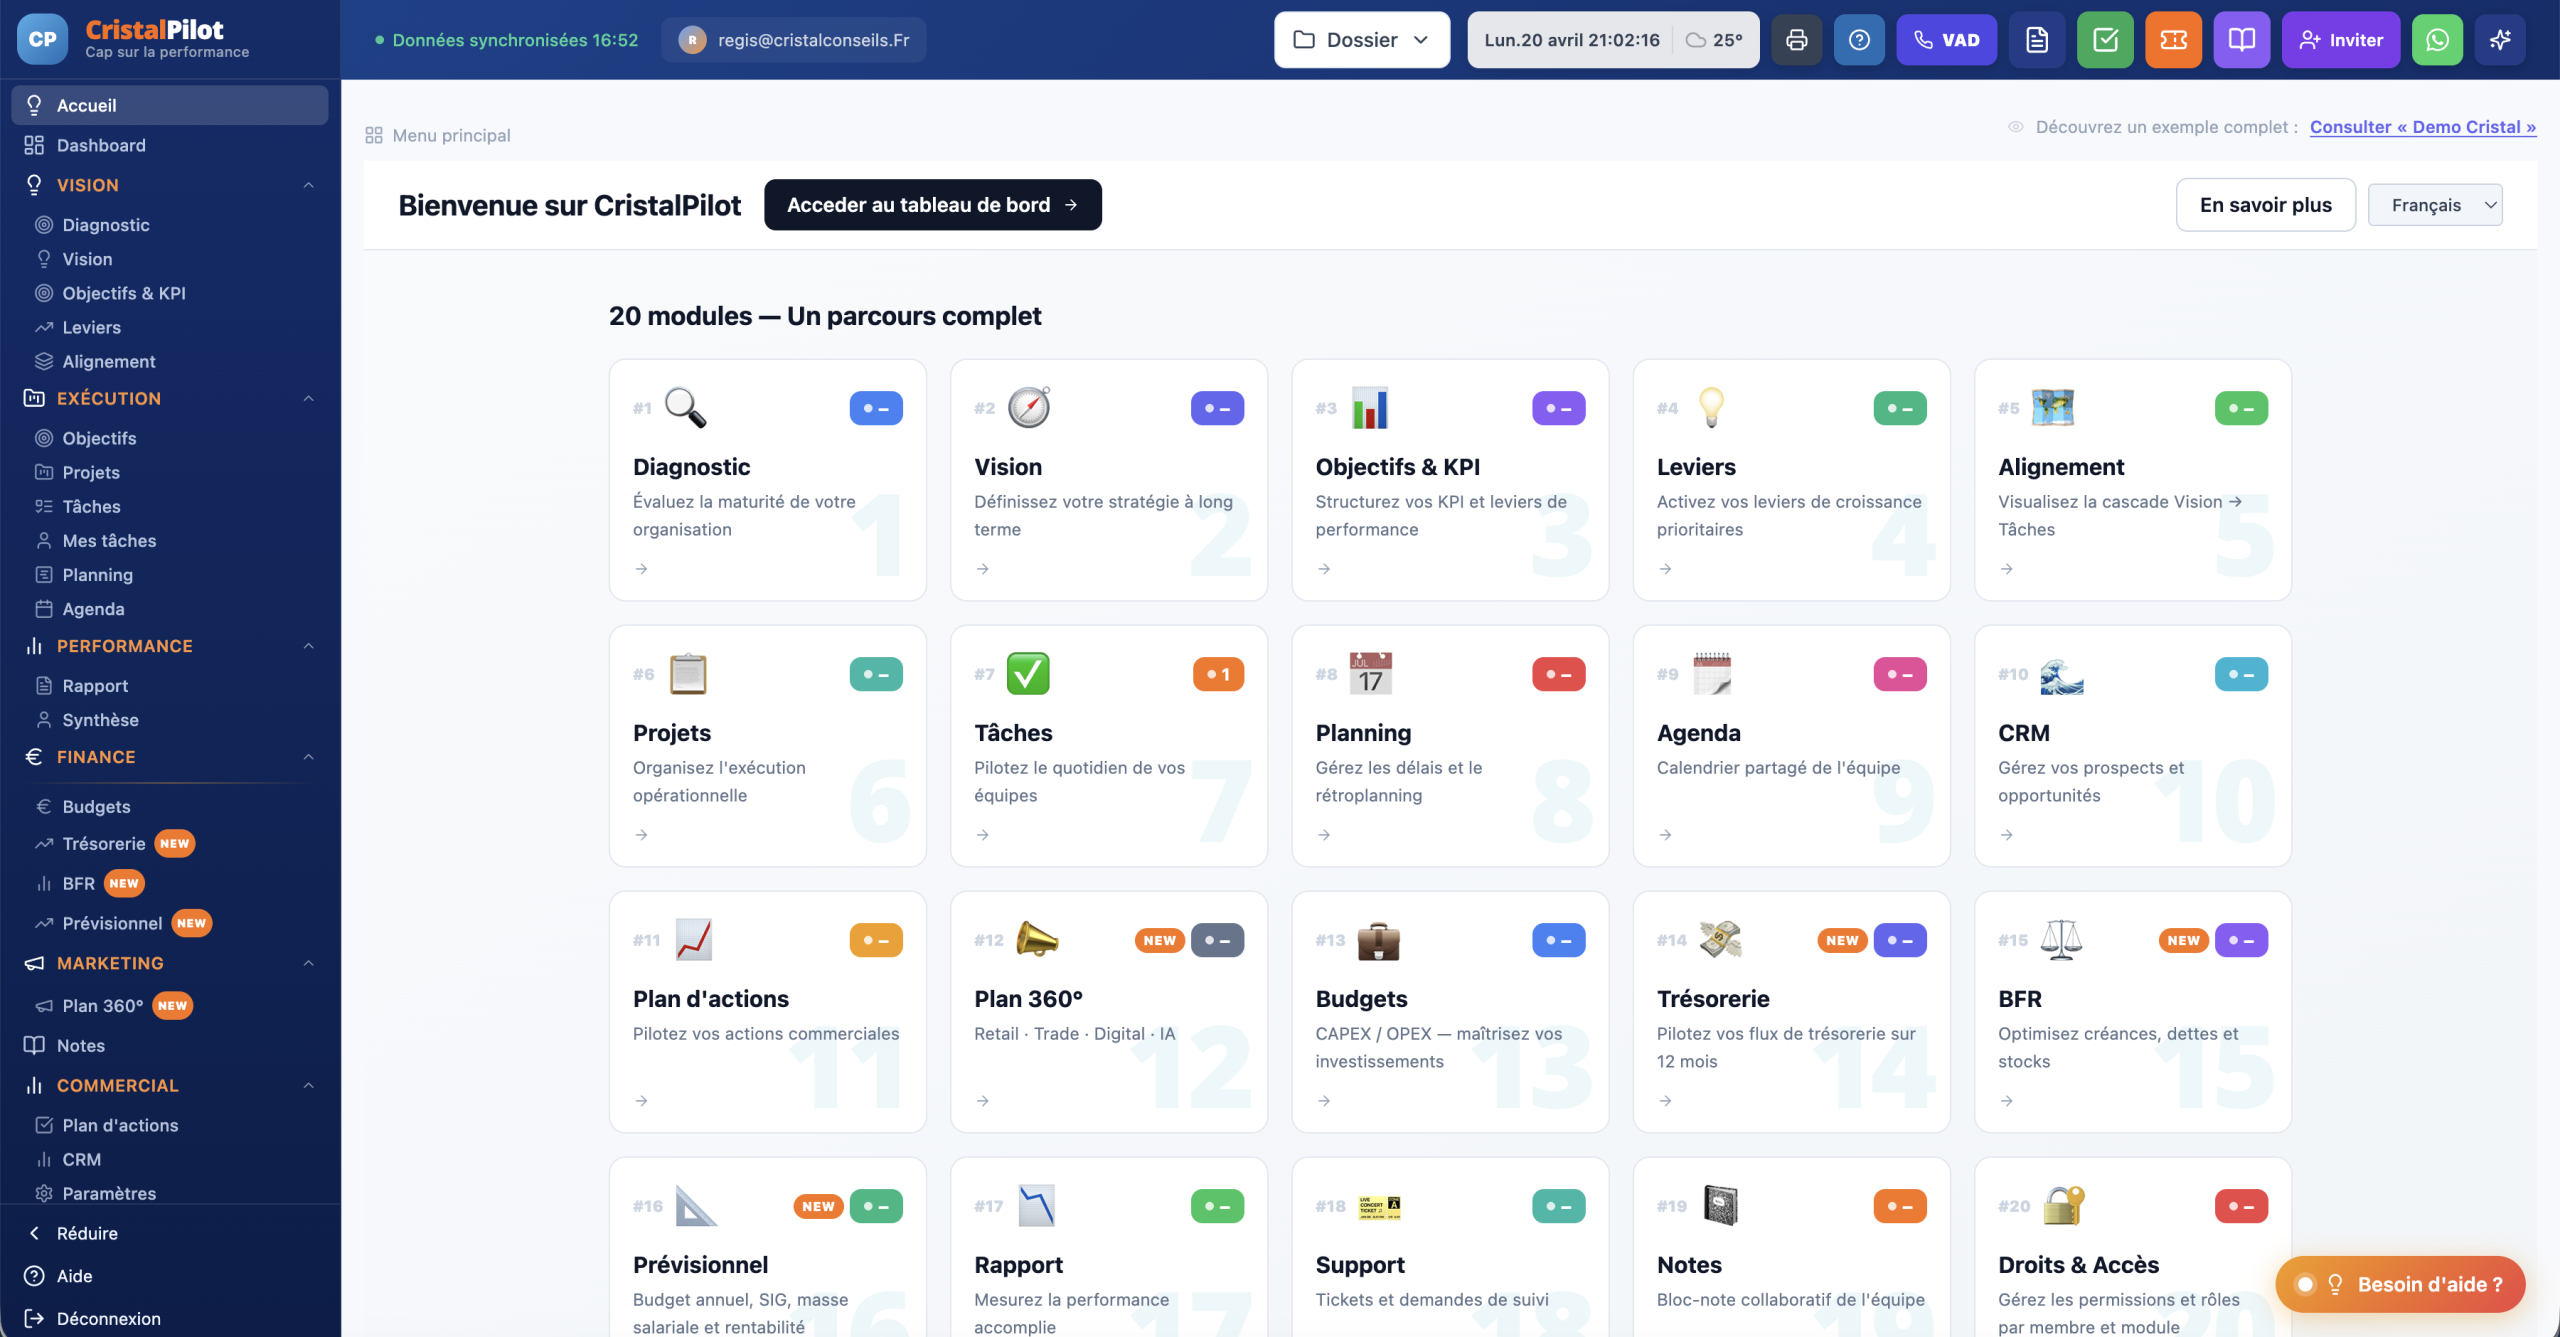This screenshot has height=1337, width=2560.
Task: Open the Consulter Demo Cristal link
Action: coord(2422,127)
